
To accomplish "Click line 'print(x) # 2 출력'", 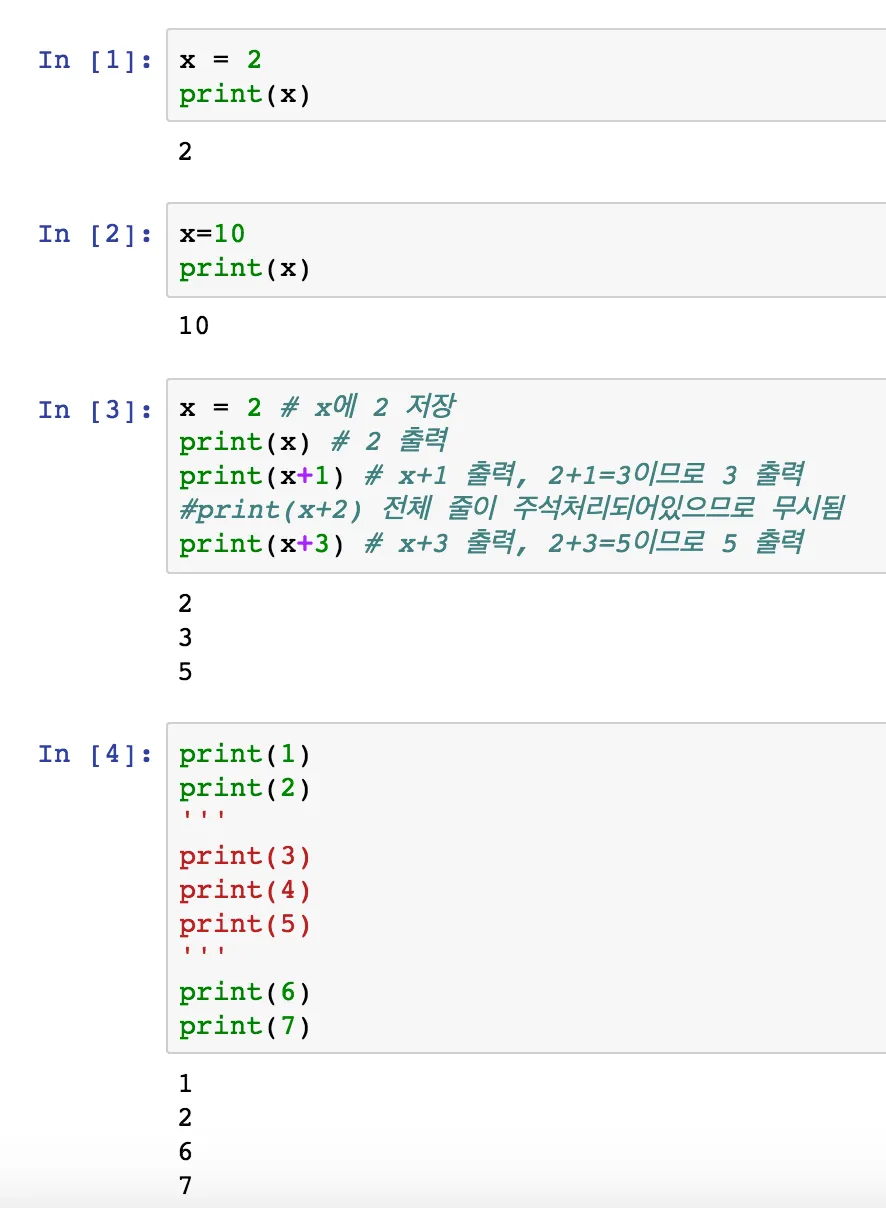I will 313,441.
